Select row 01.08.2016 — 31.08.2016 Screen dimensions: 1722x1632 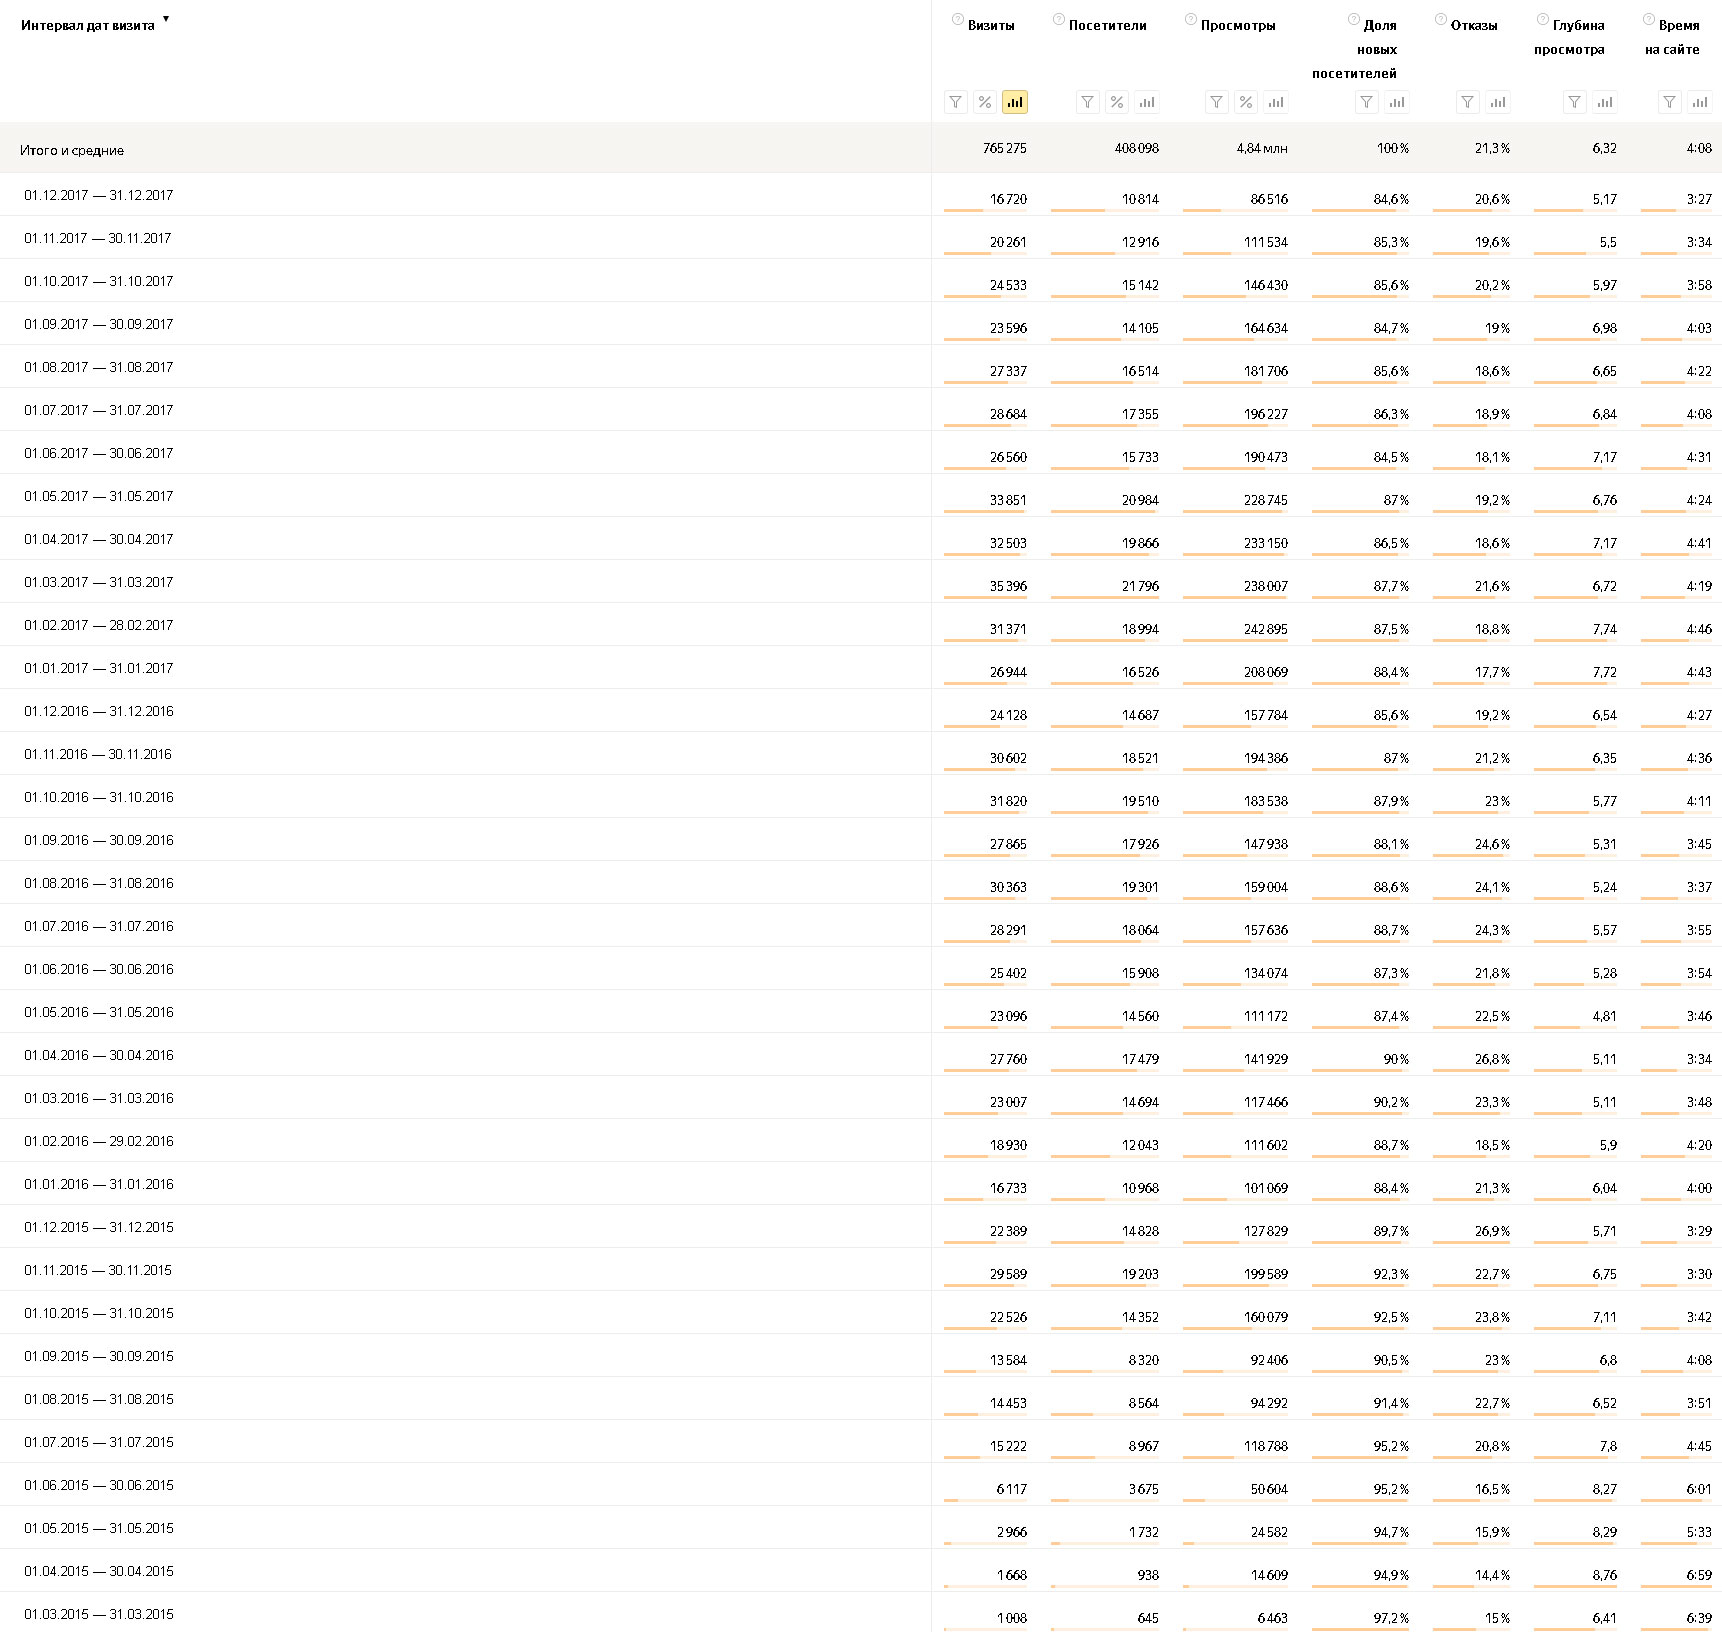[99, 883]
